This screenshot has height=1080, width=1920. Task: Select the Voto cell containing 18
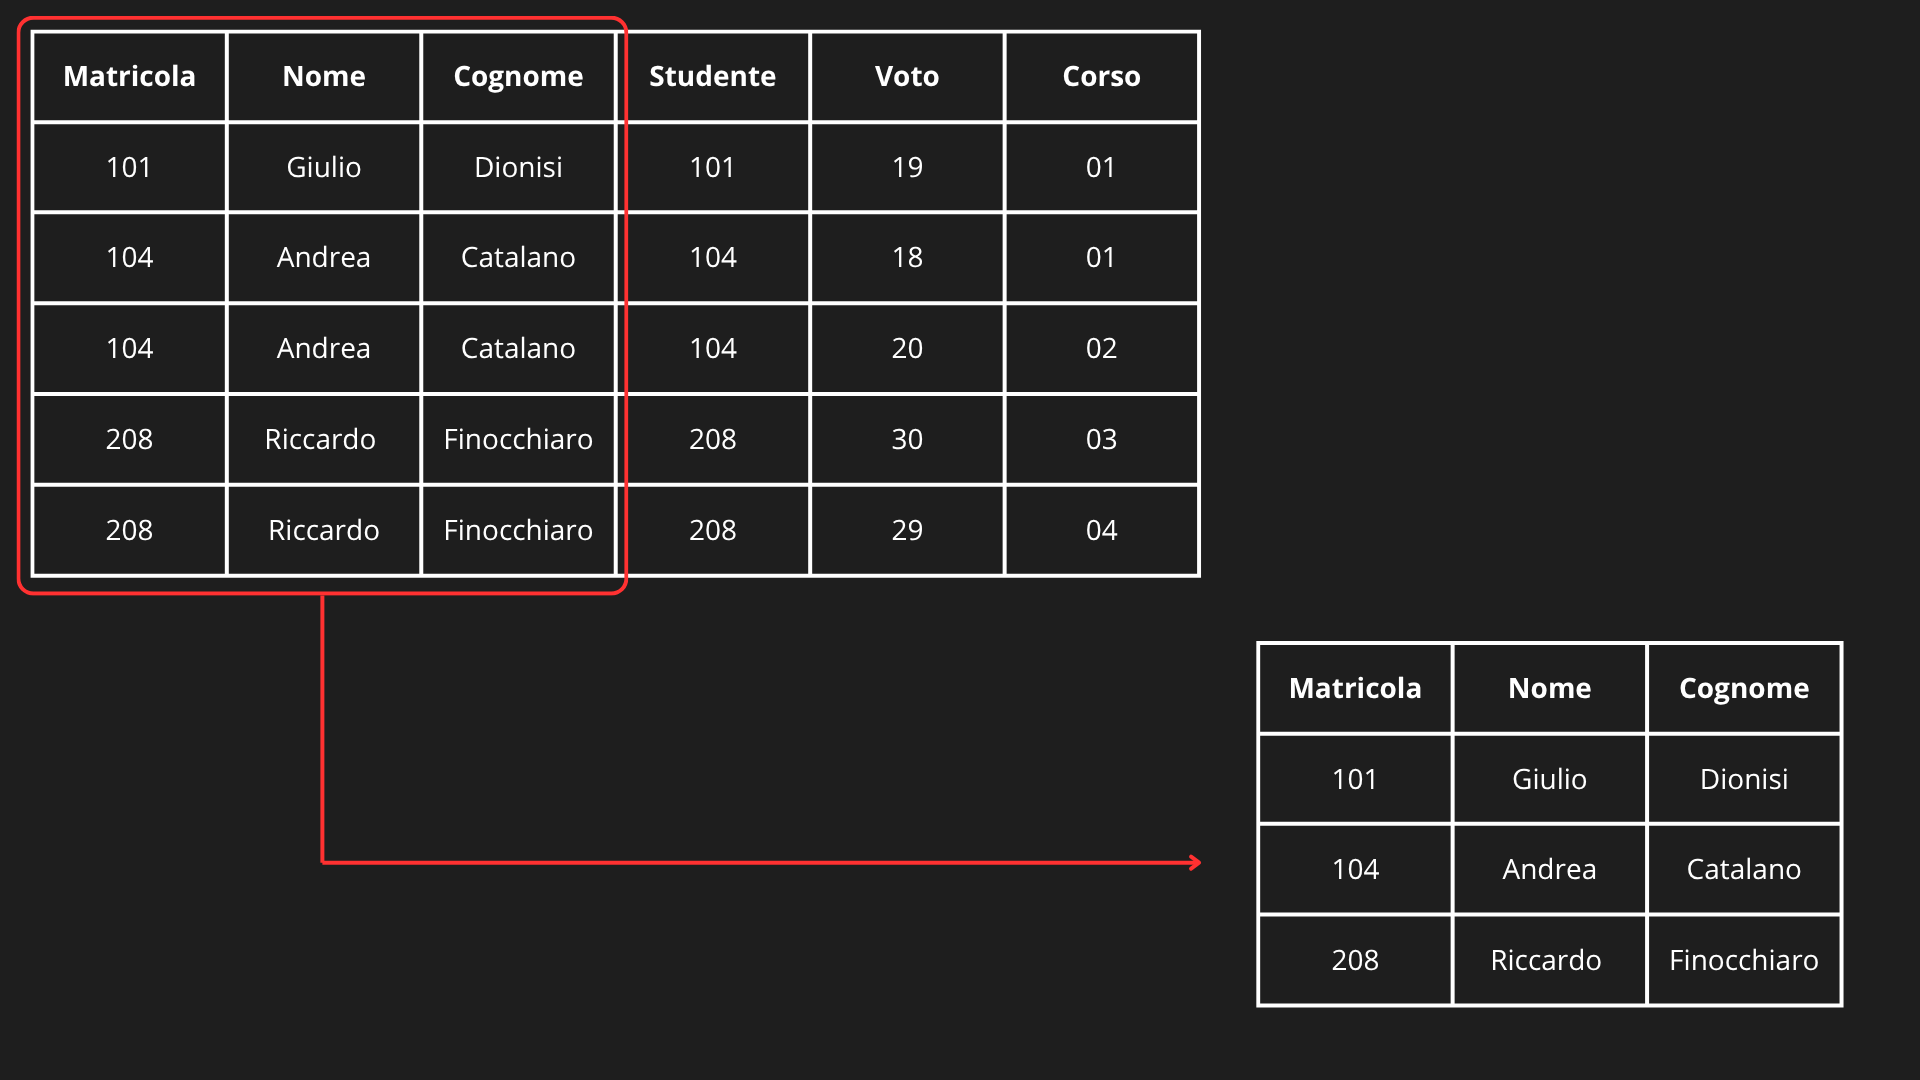click(907, 257)
